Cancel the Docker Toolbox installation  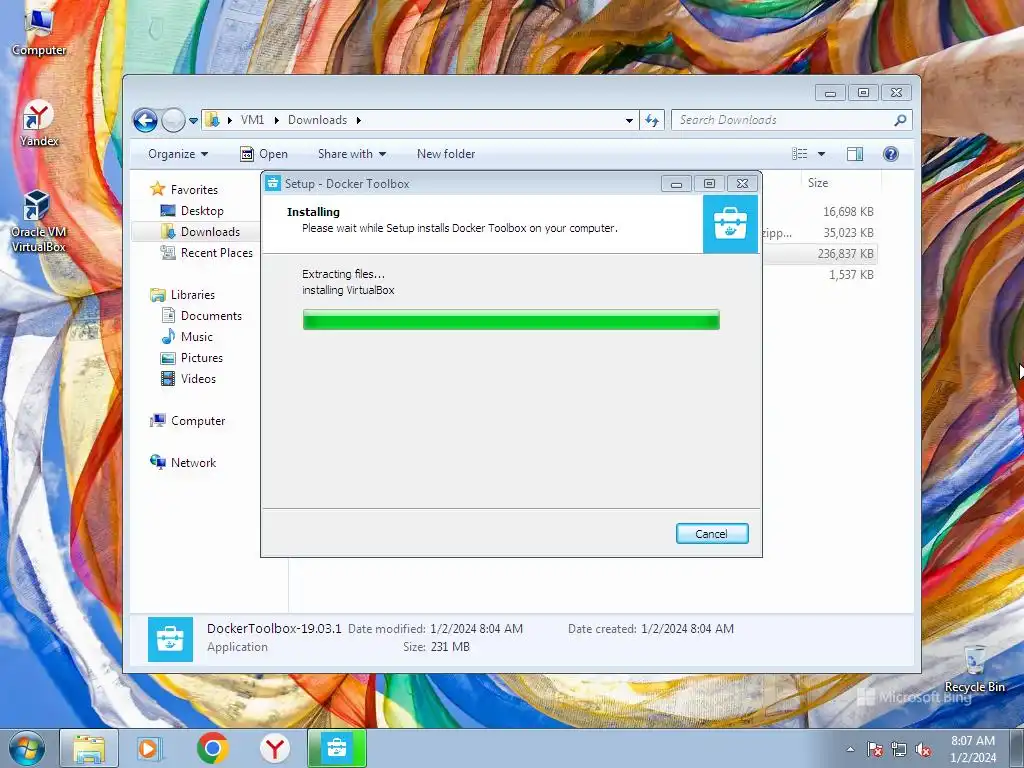[712, 534]
